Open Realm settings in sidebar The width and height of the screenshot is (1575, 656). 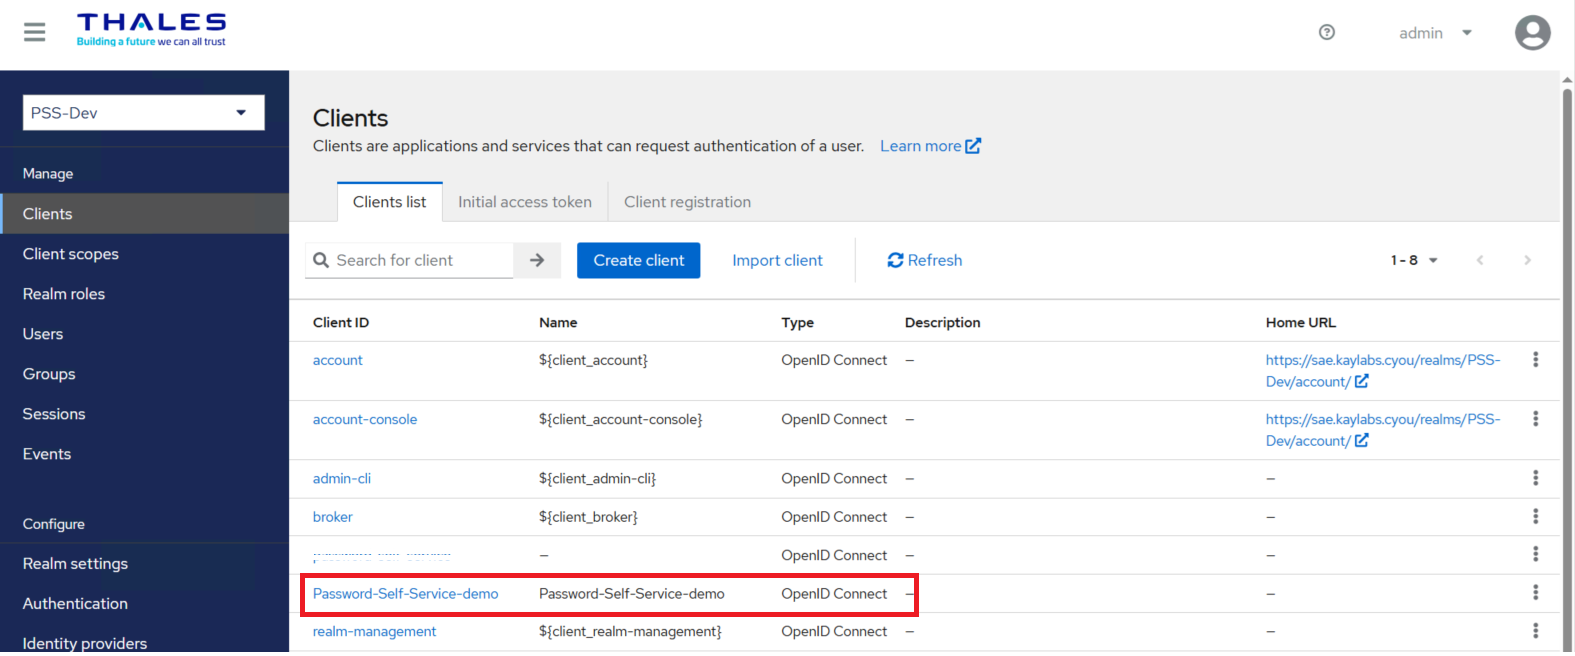tap(75, 564)
